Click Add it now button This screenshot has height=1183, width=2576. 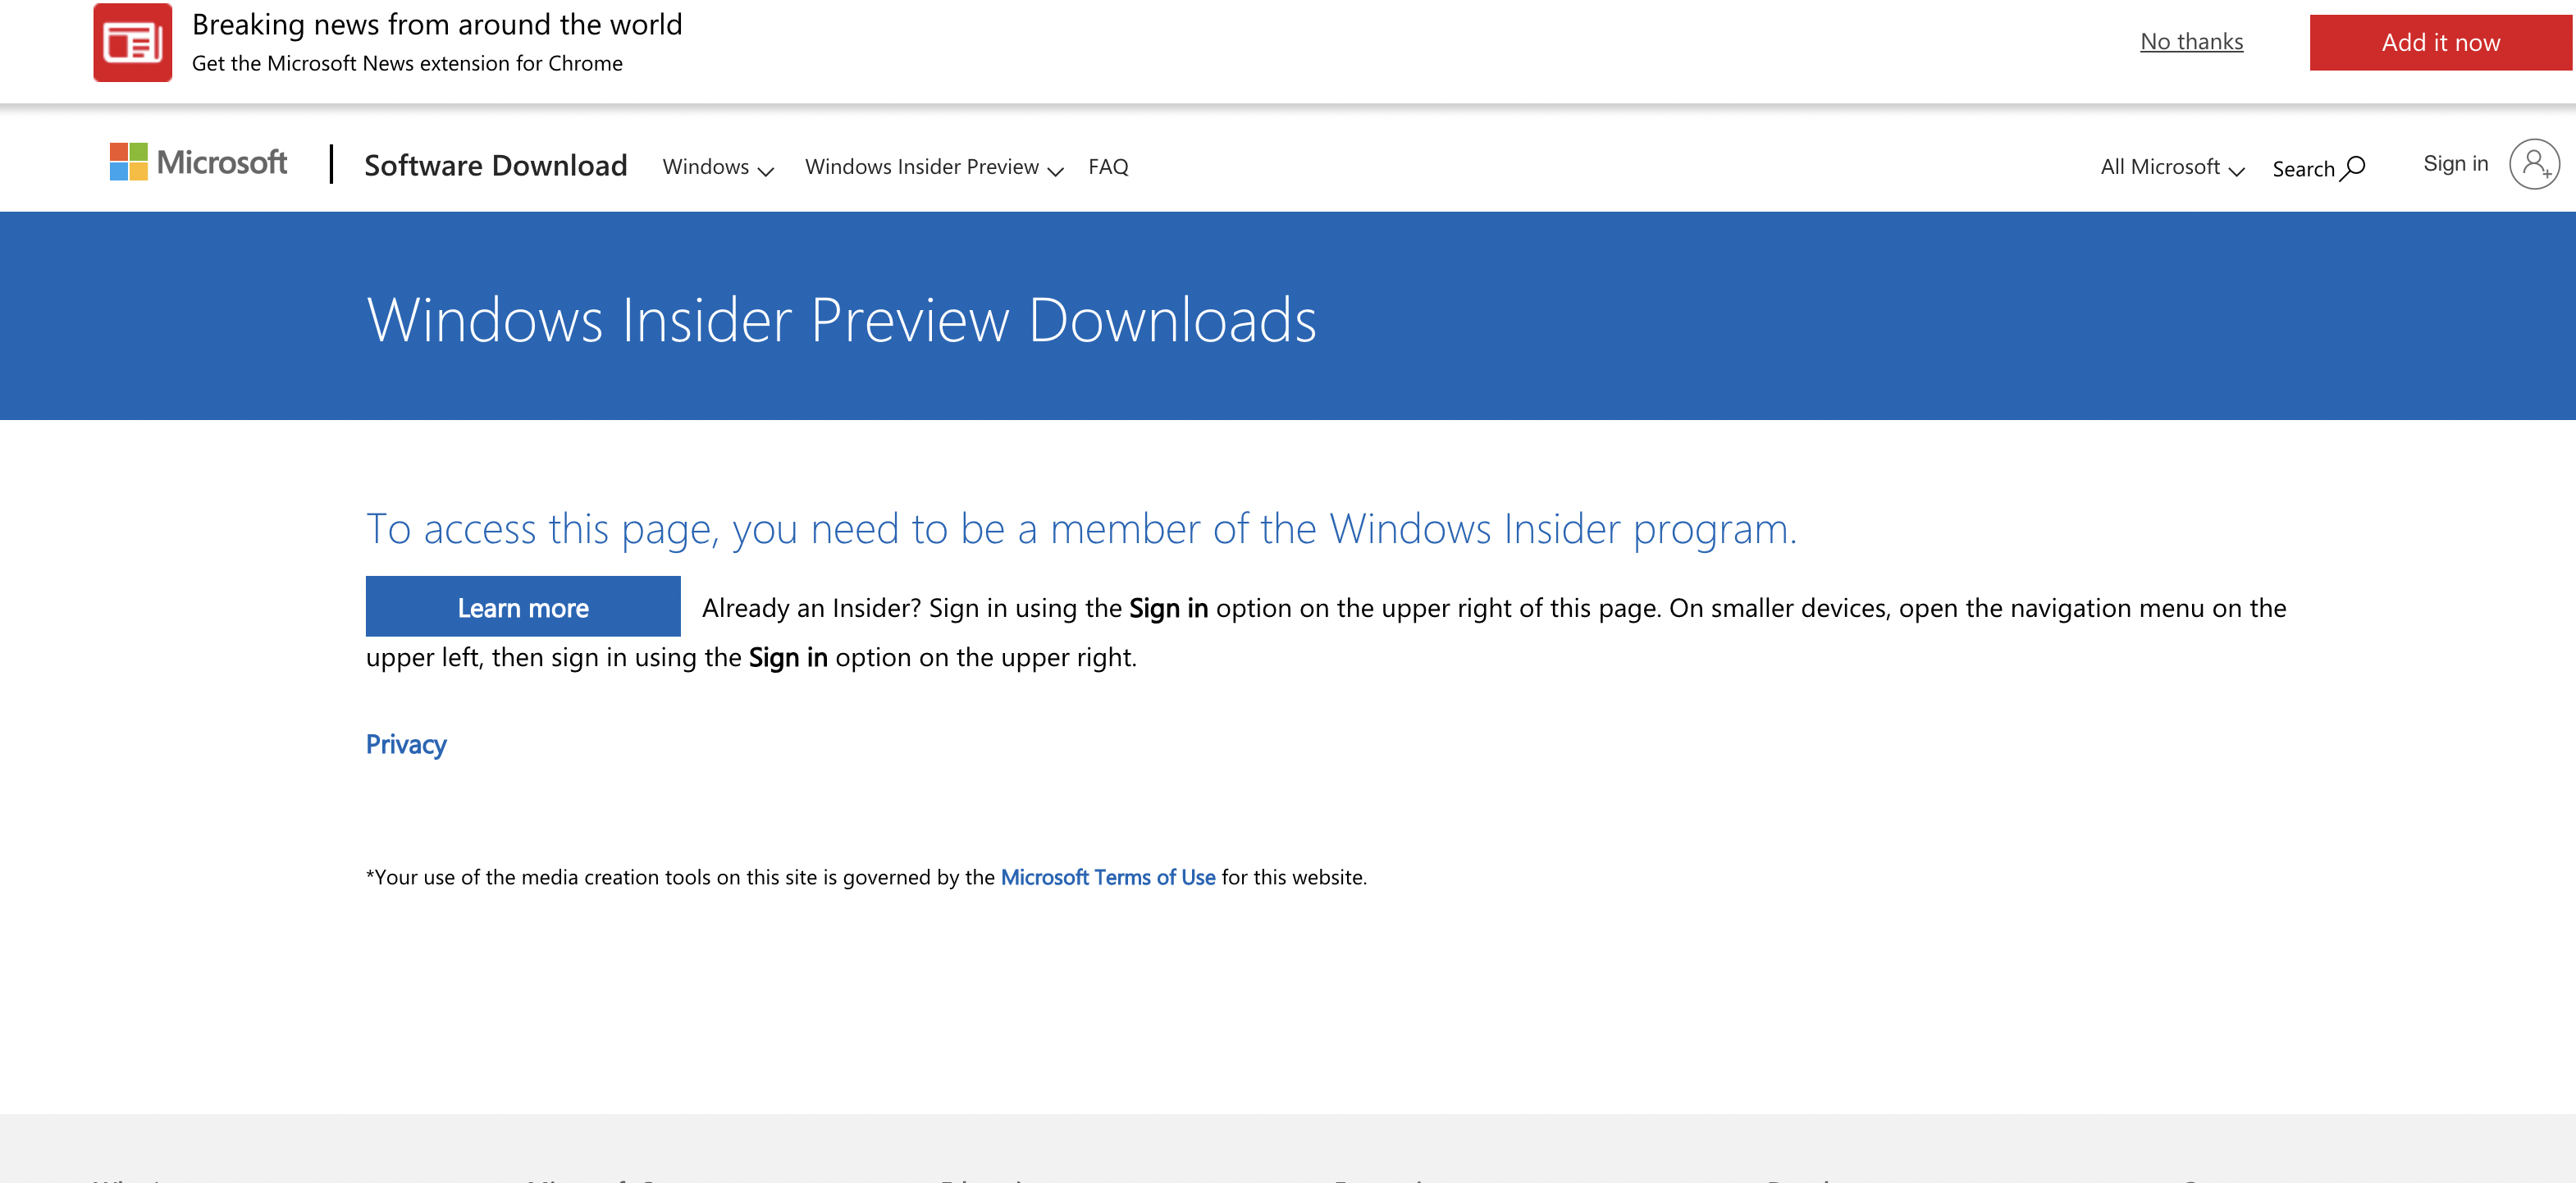[x=2439, y=42]
